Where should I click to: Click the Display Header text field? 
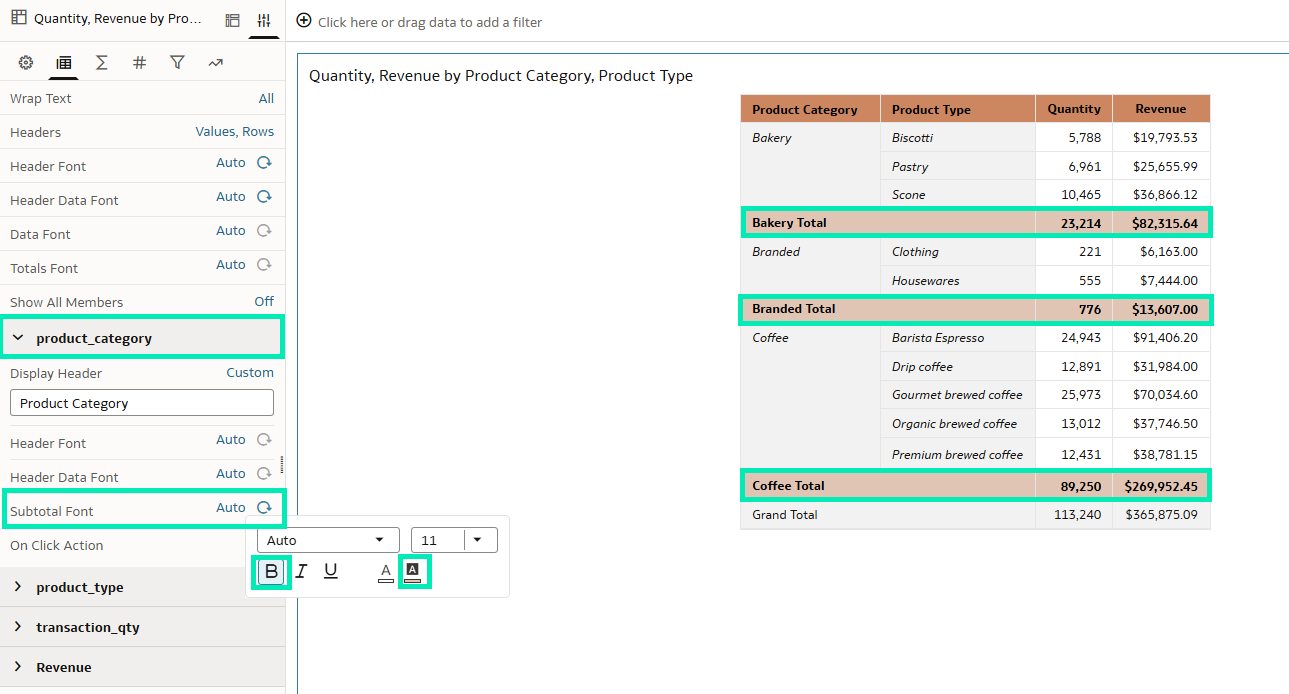point(141,403)
